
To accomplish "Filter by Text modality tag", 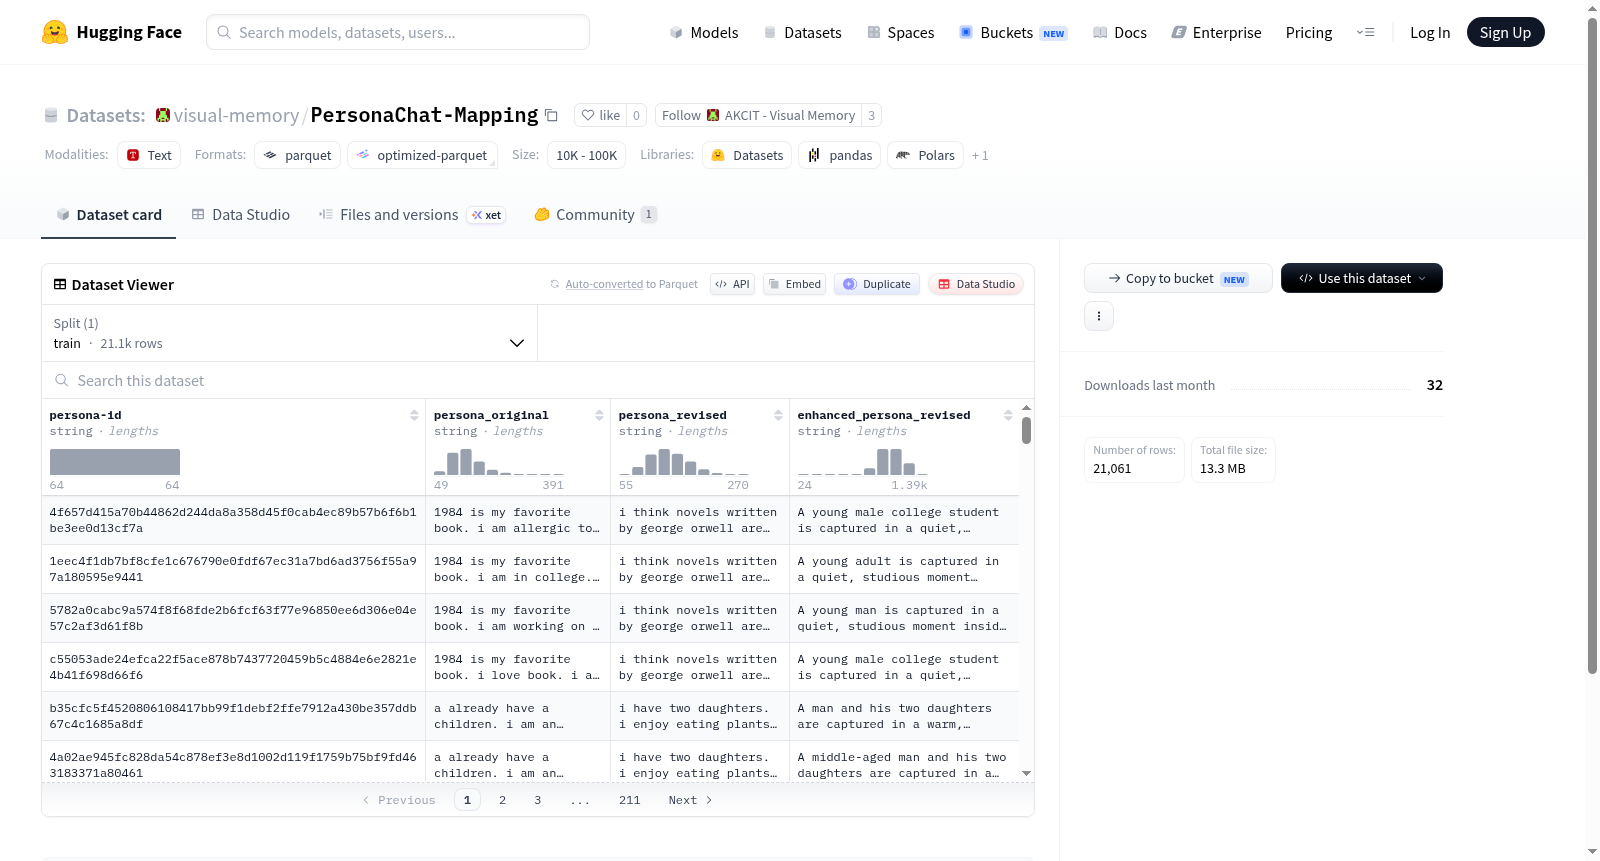I will point(149,155).
